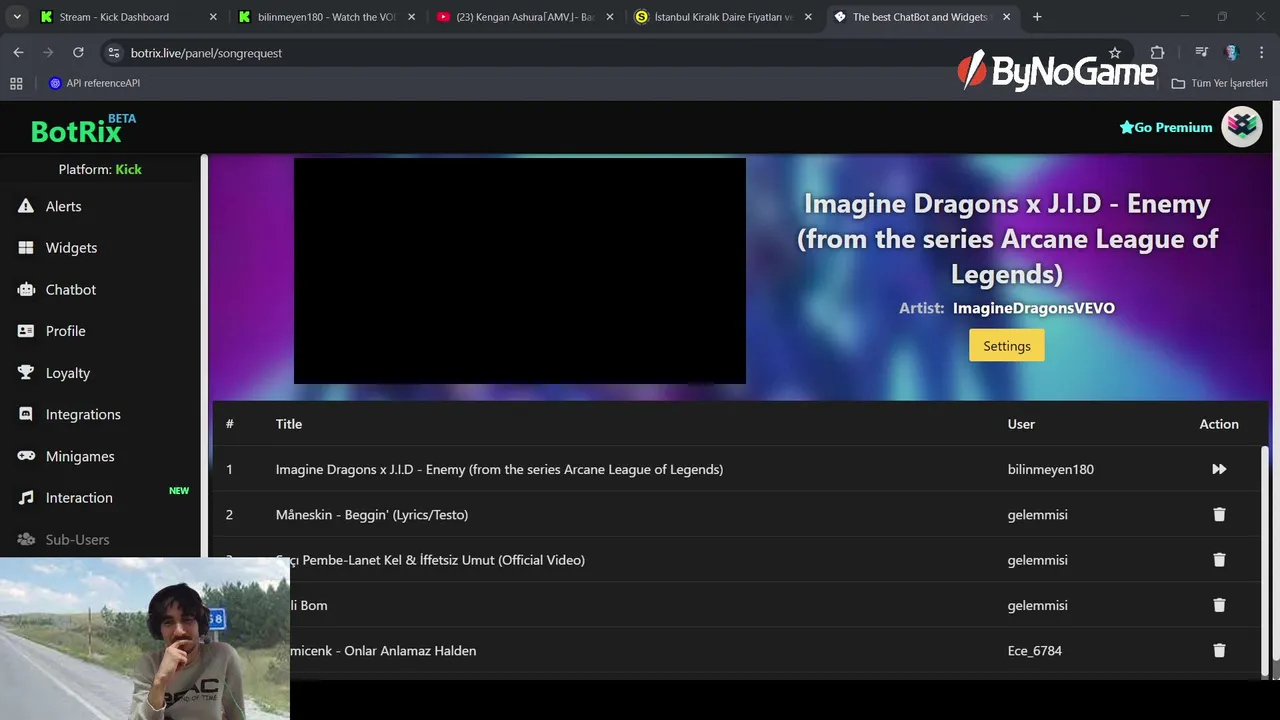Open the apps grid in bookmarks bar
Image resolution: width=1280 pixels, height=720 pixels.
tap(16, 83)
